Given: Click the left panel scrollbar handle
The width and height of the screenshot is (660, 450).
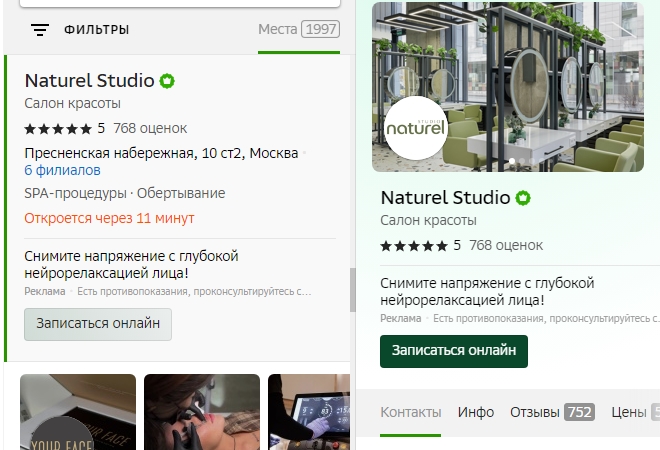Looking at the screenshot, I should tap(352, 289).
